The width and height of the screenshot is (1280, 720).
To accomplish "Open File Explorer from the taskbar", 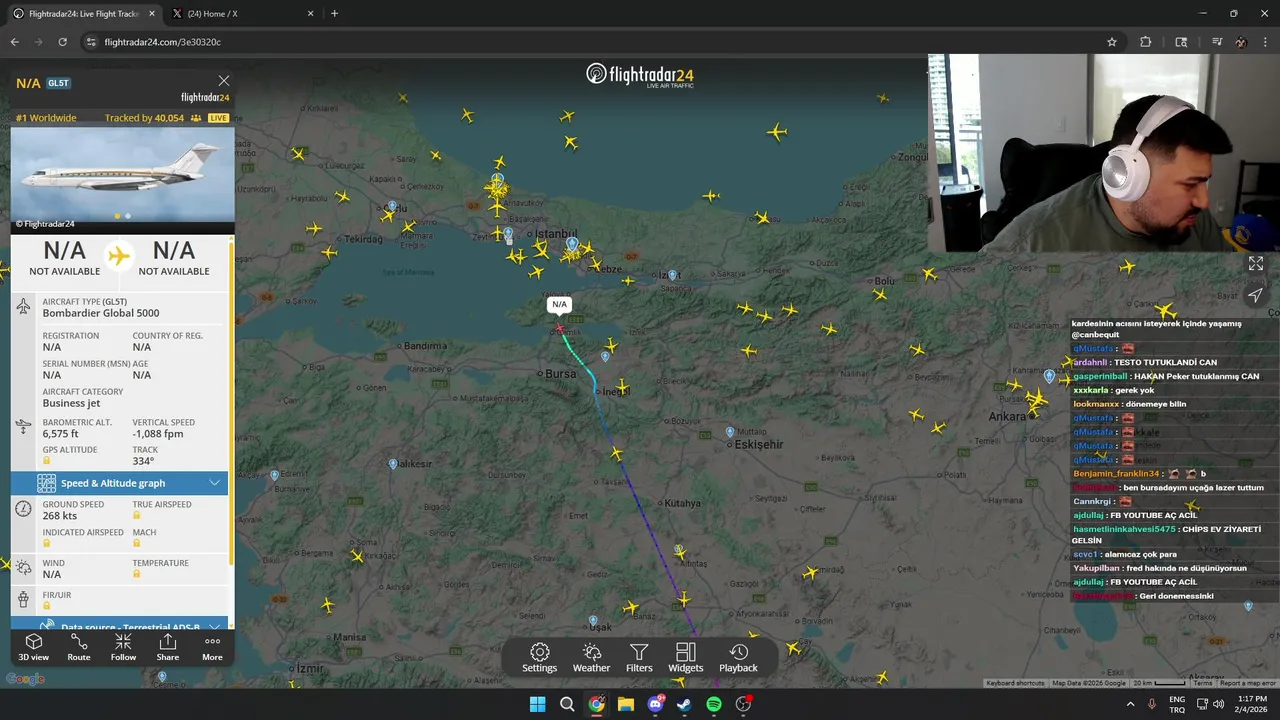I will click(626, 704).
